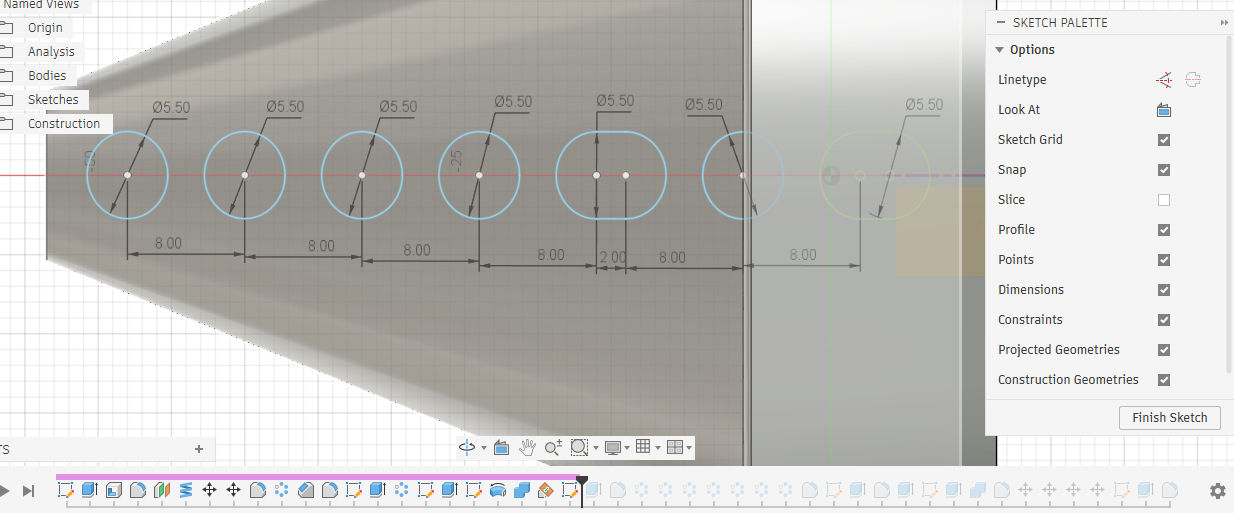Viewport: 1234px width, 513px height.
Task: Select the construction linetype icon
Action: tap(1164, 80)
